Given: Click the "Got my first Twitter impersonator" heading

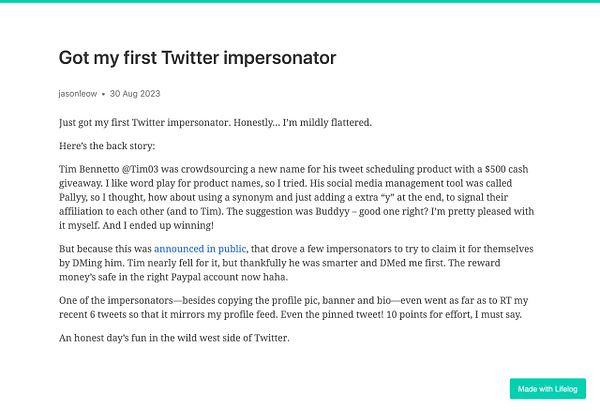Looking at the screenshot, I should click(197, 58).
